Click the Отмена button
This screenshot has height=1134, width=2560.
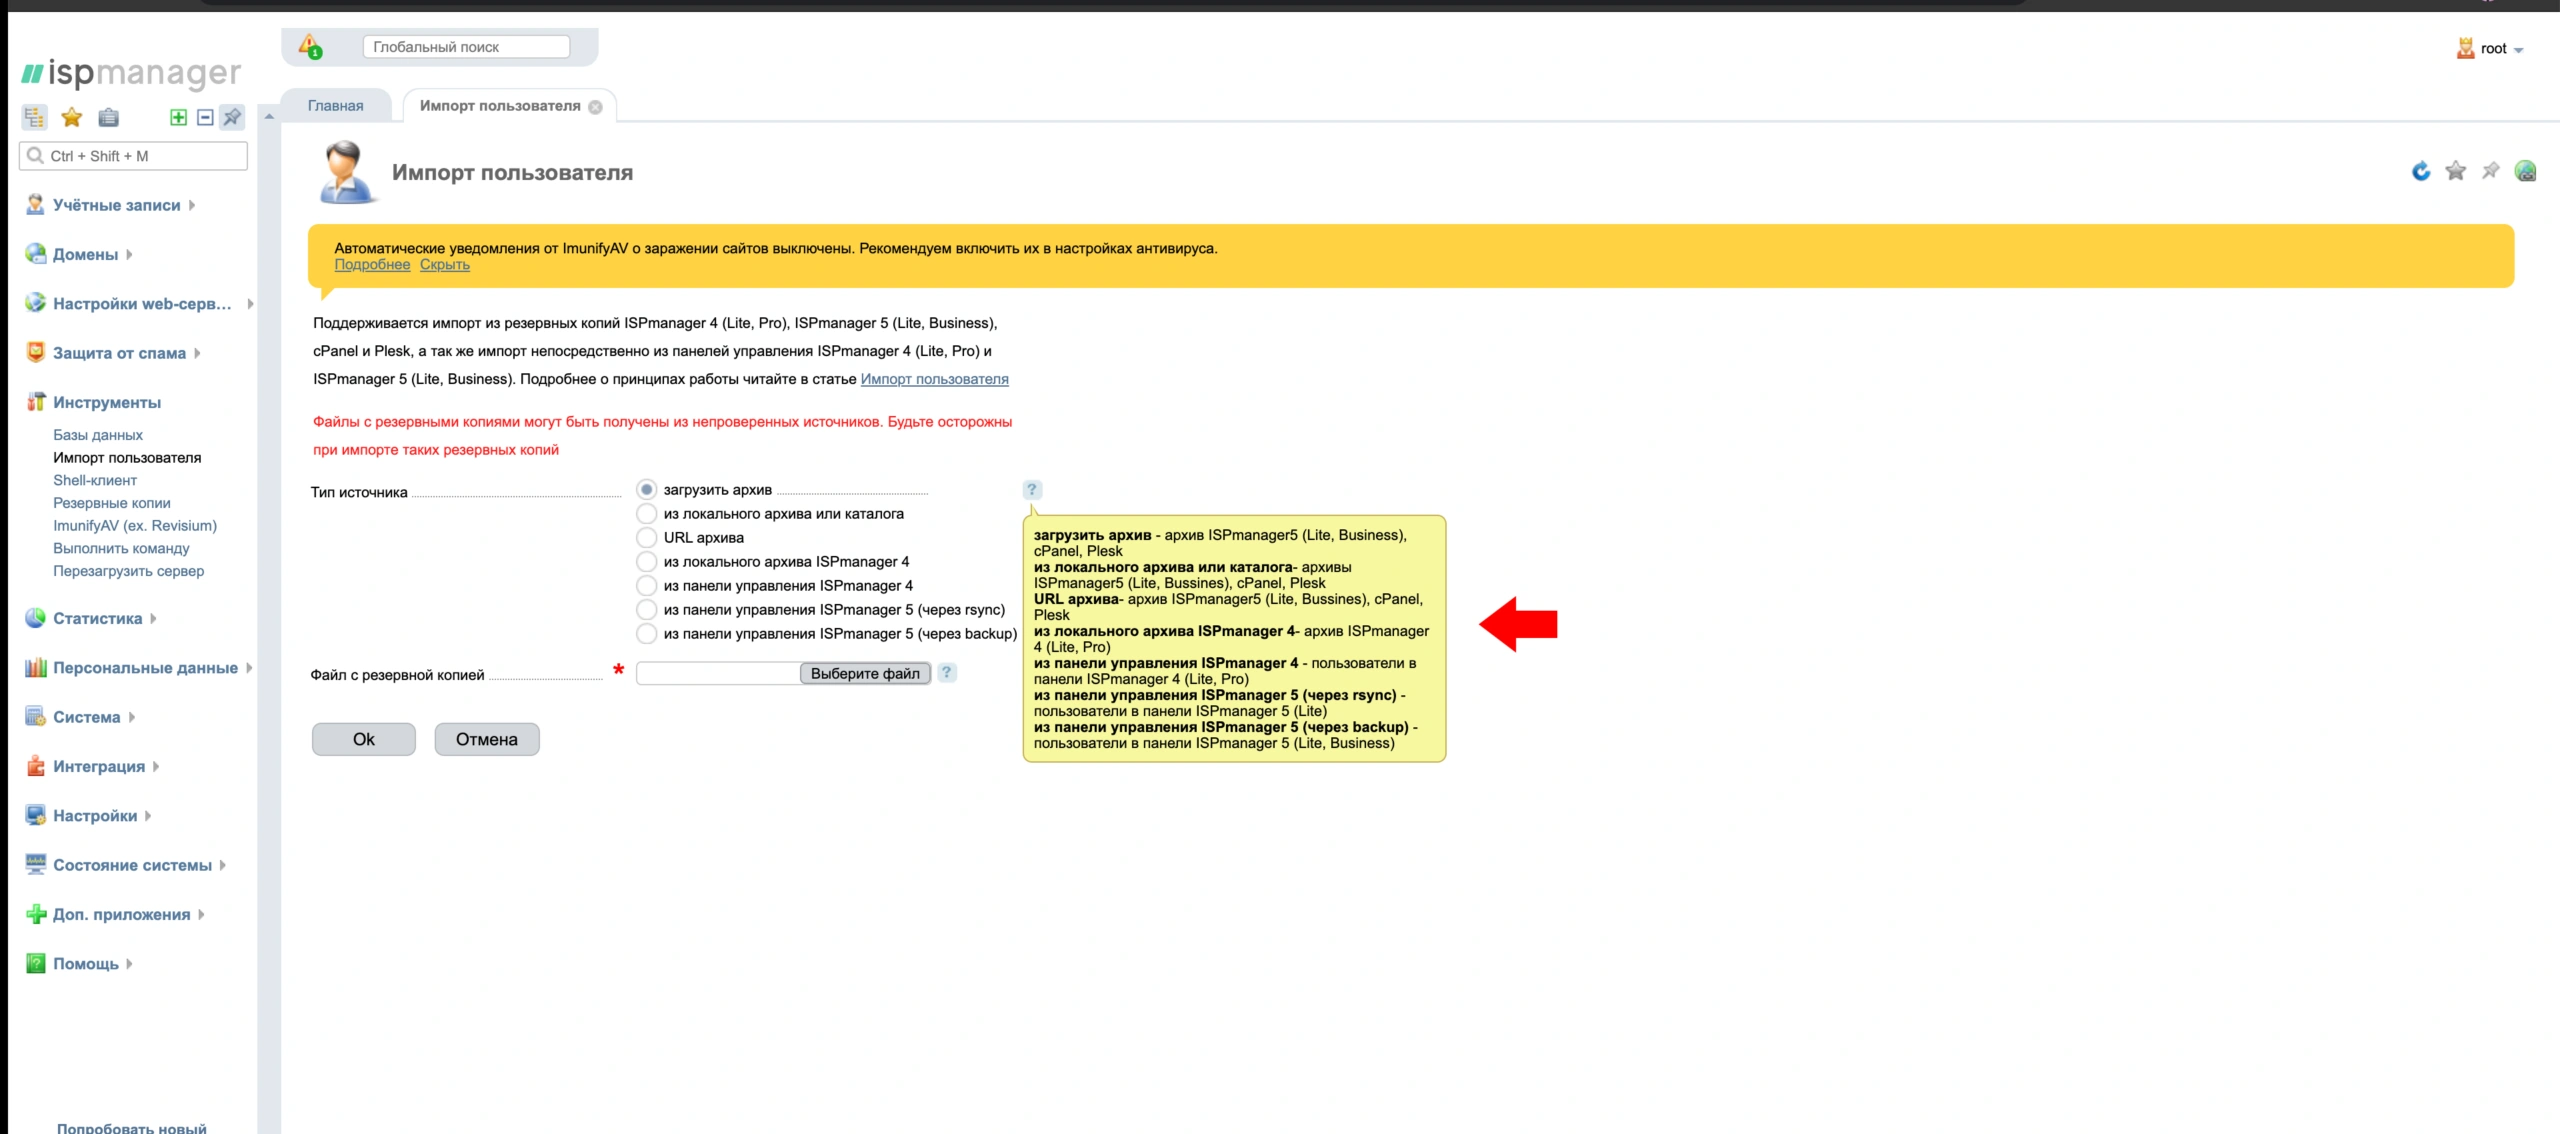[487, 739]
